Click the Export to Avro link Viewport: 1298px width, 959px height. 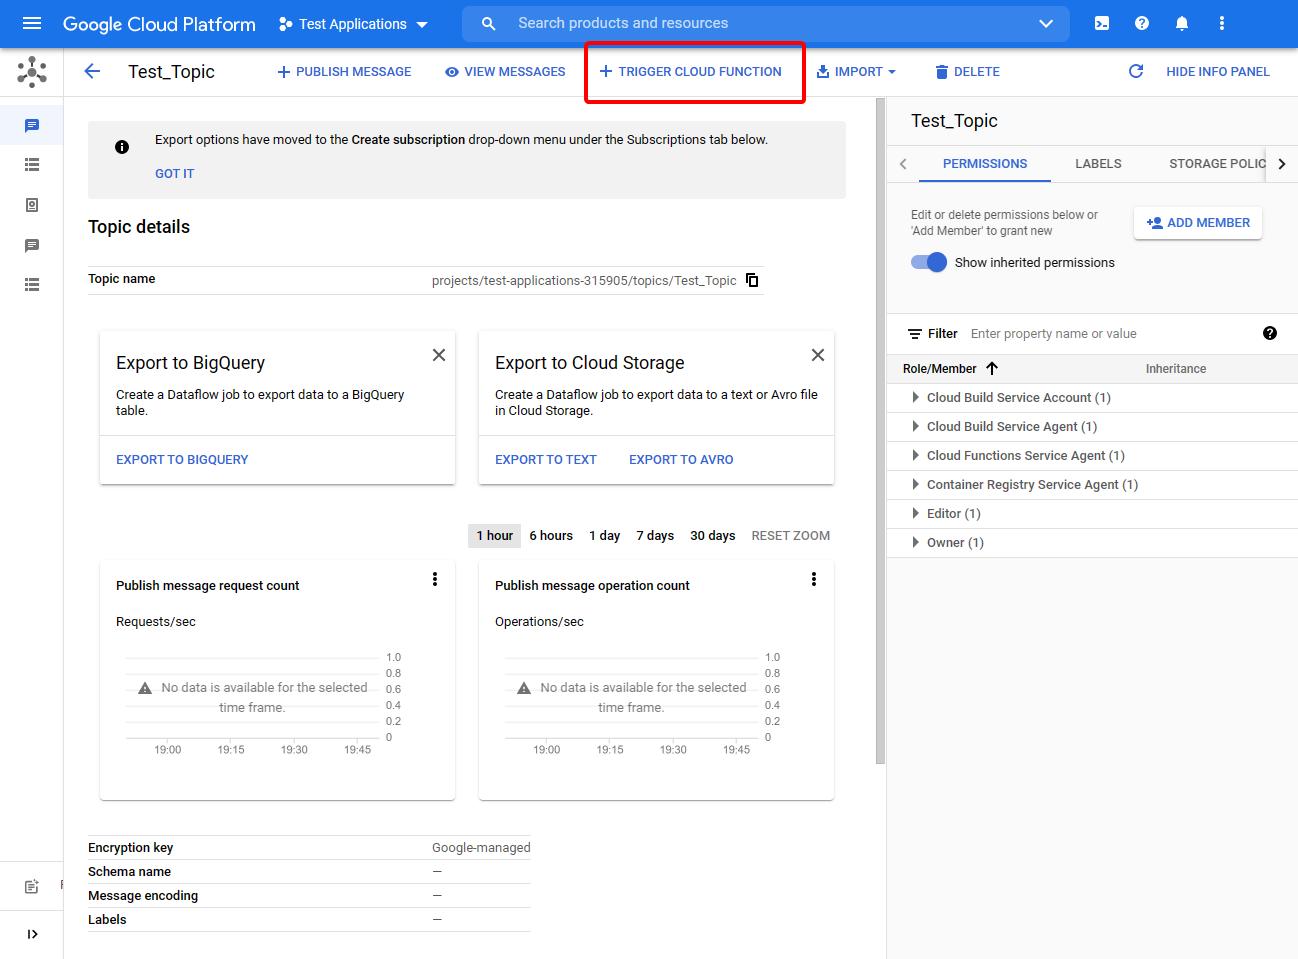click(x=681, y=459)
